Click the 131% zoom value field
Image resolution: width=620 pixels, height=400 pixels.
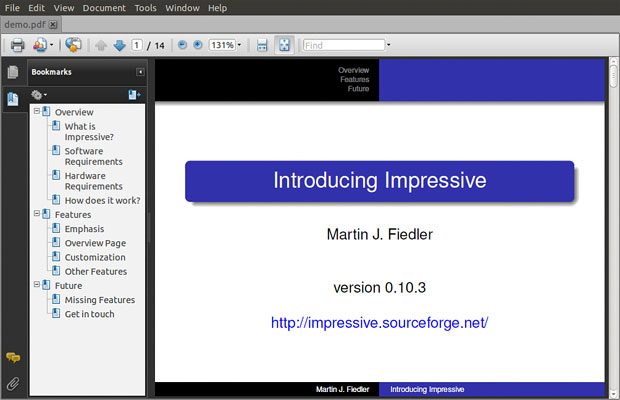pos(222,45)
